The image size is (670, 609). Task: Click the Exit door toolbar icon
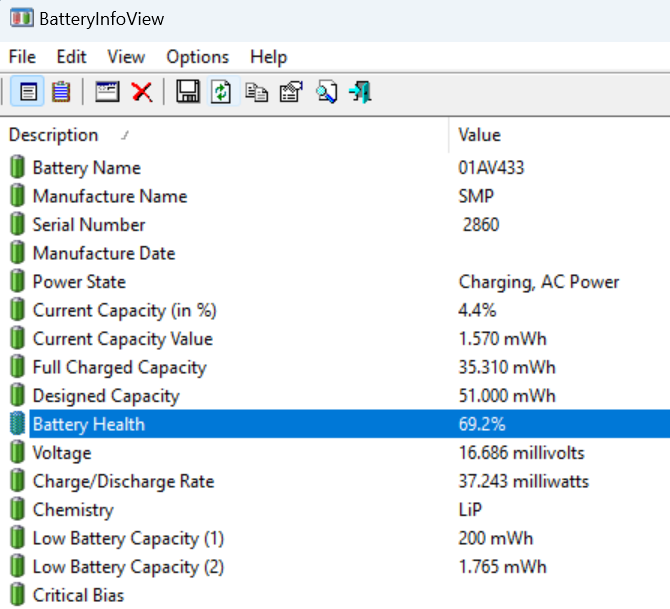pos(360,91)
